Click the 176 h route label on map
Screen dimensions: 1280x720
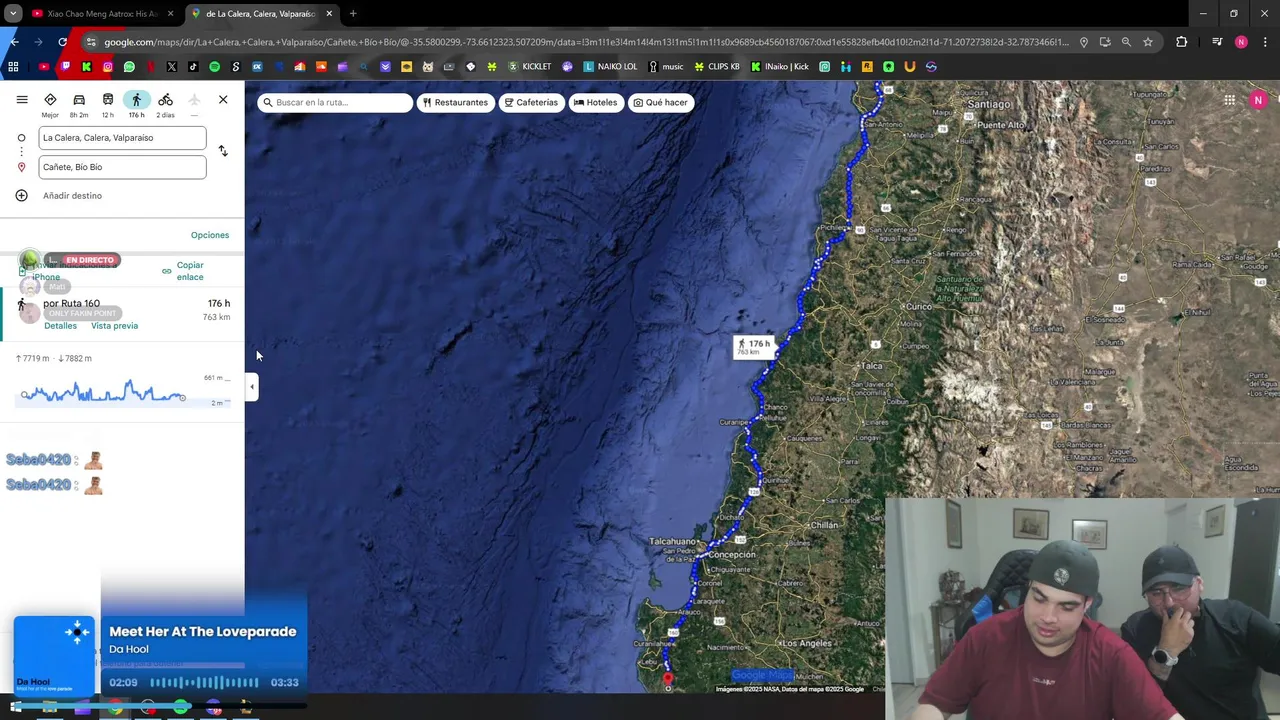753,347
